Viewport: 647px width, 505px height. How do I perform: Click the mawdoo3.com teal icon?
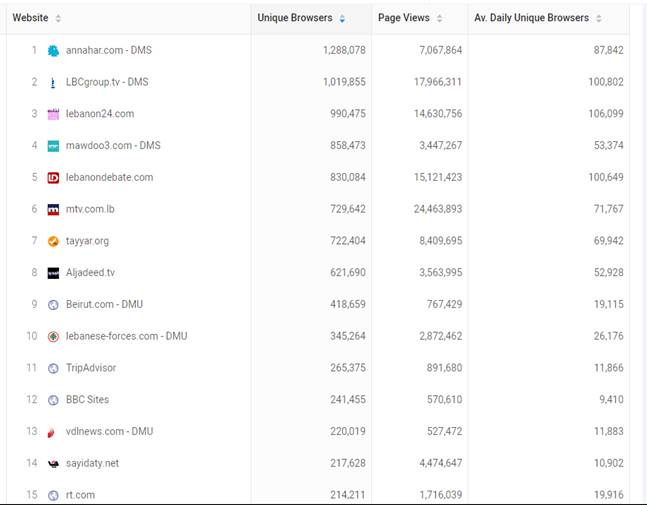(53, 146)
